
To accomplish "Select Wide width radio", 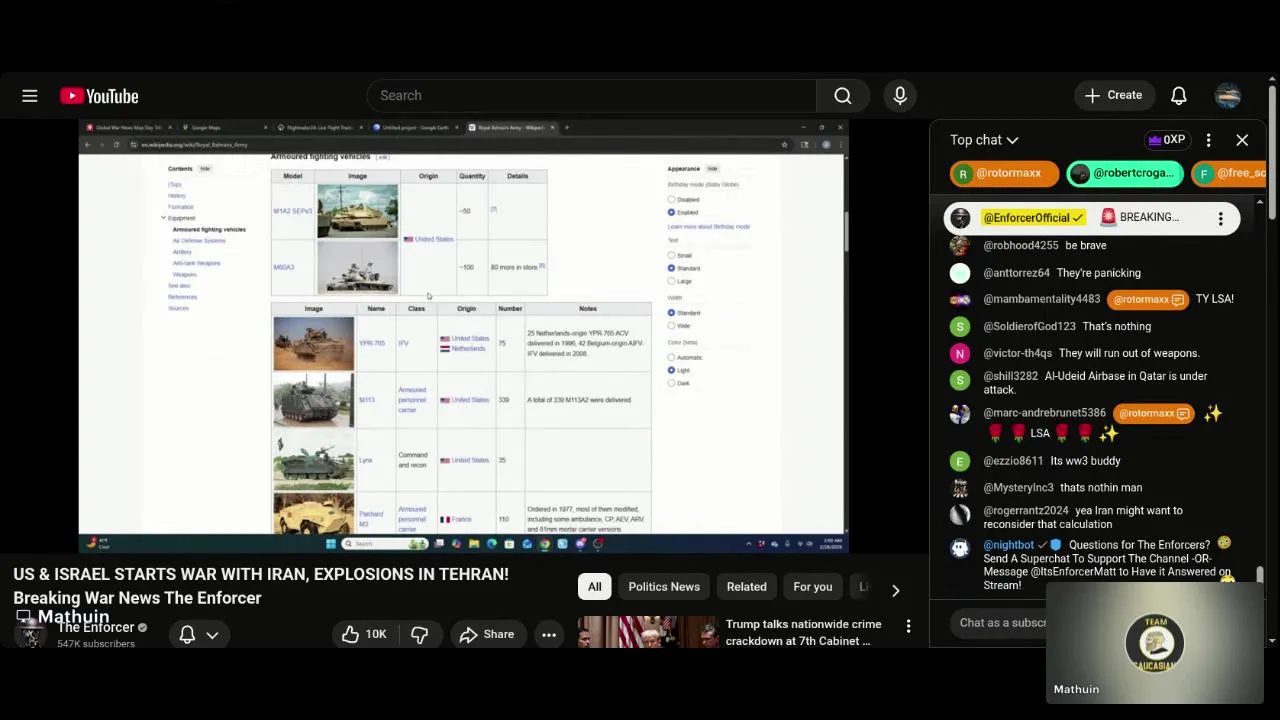I will click(x=671, y=326).
